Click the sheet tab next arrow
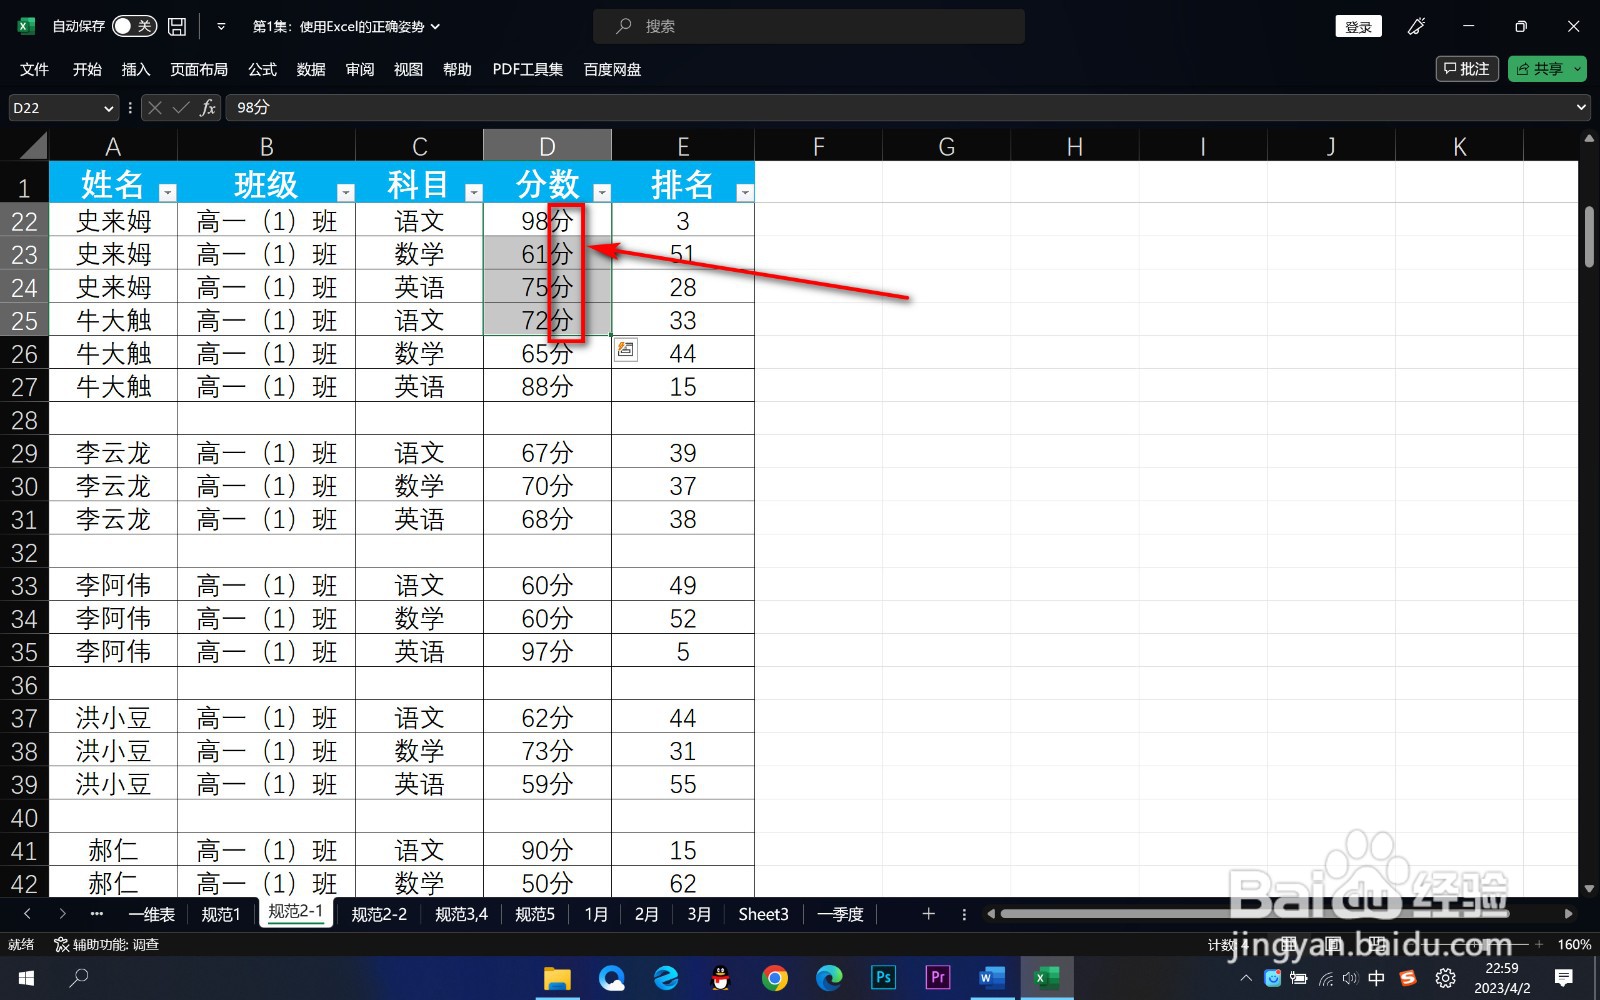The image size is (1600, 1000). pos(62,913)
